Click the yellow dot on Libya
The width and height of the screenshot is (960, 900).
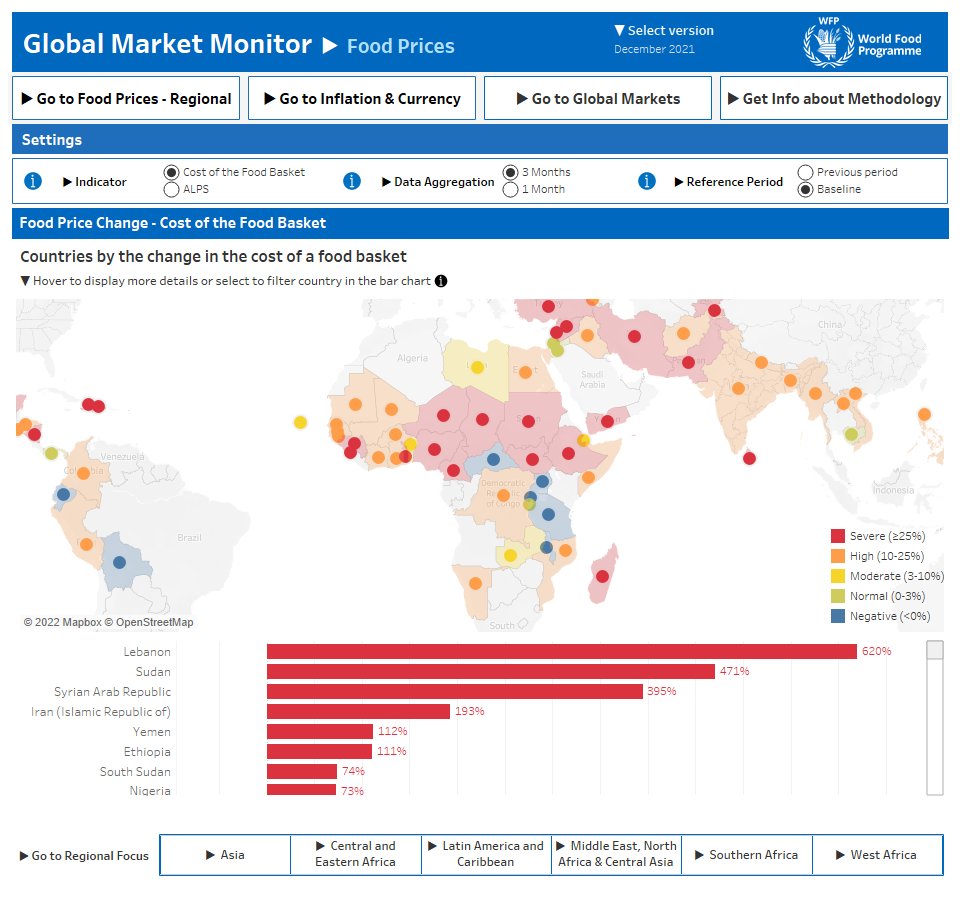(x=477, y=367)
